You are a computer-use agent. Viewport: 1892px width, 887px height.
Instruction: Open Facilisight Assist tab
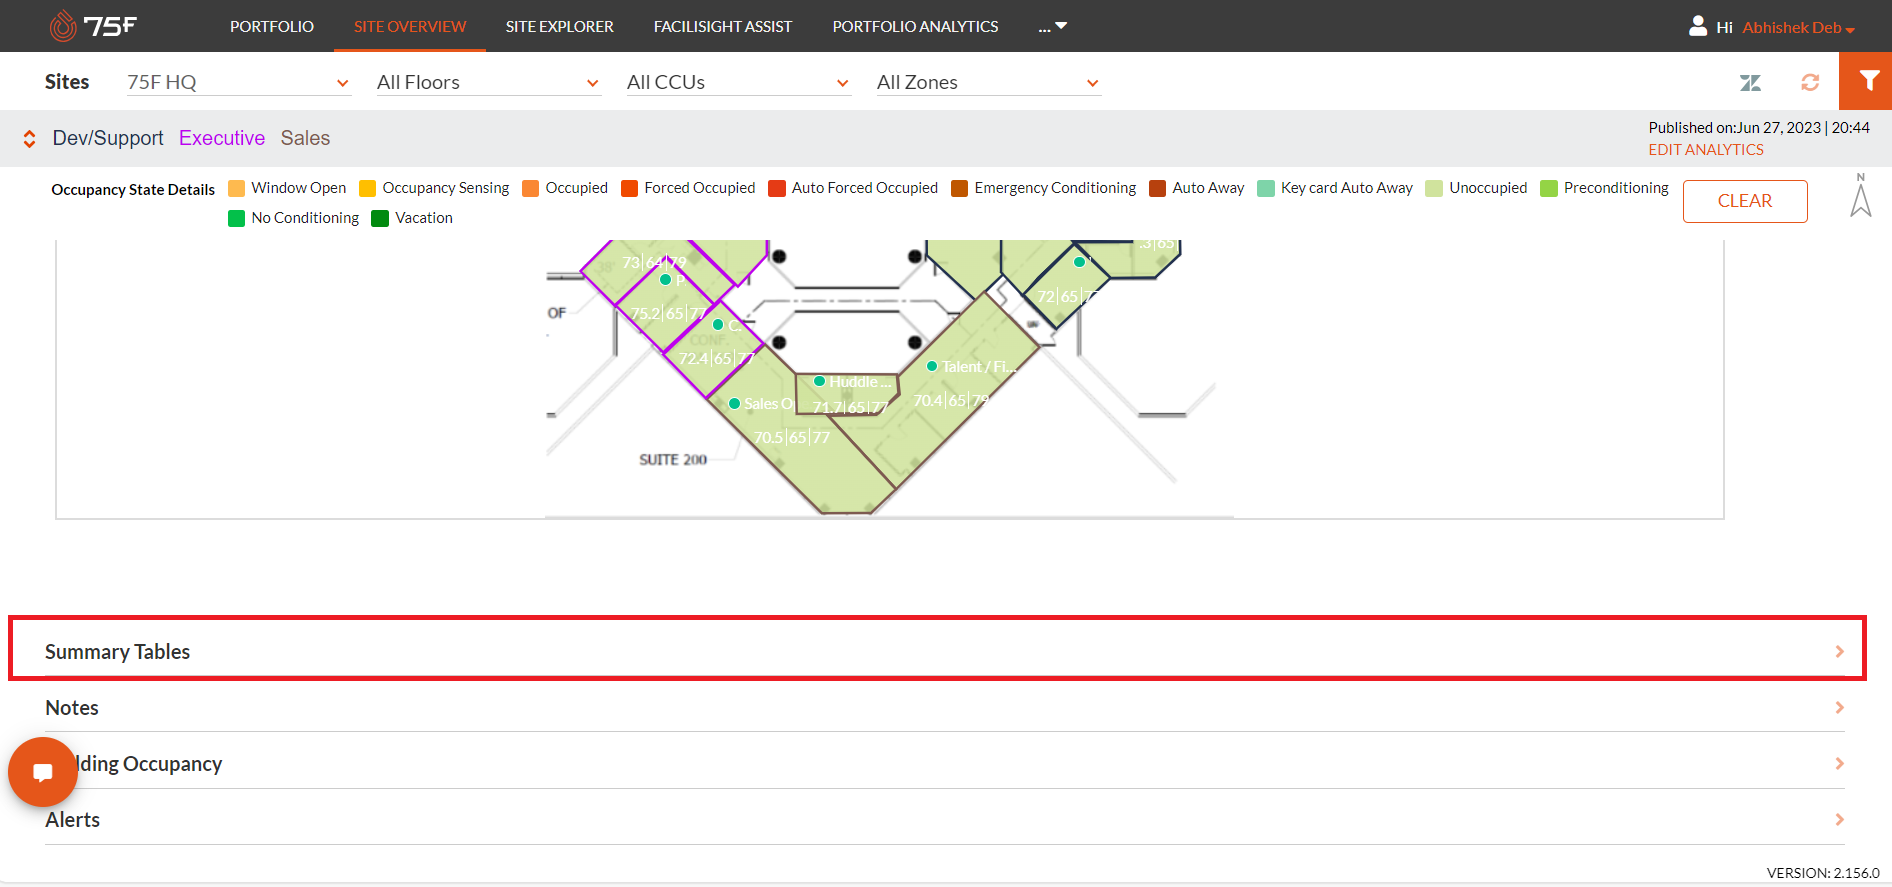click(x=723, y=26)
